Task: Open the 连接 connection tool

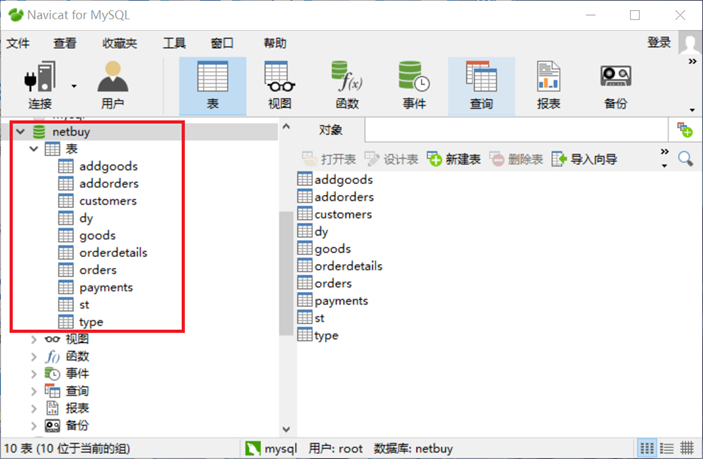Action: click(39, 85)
